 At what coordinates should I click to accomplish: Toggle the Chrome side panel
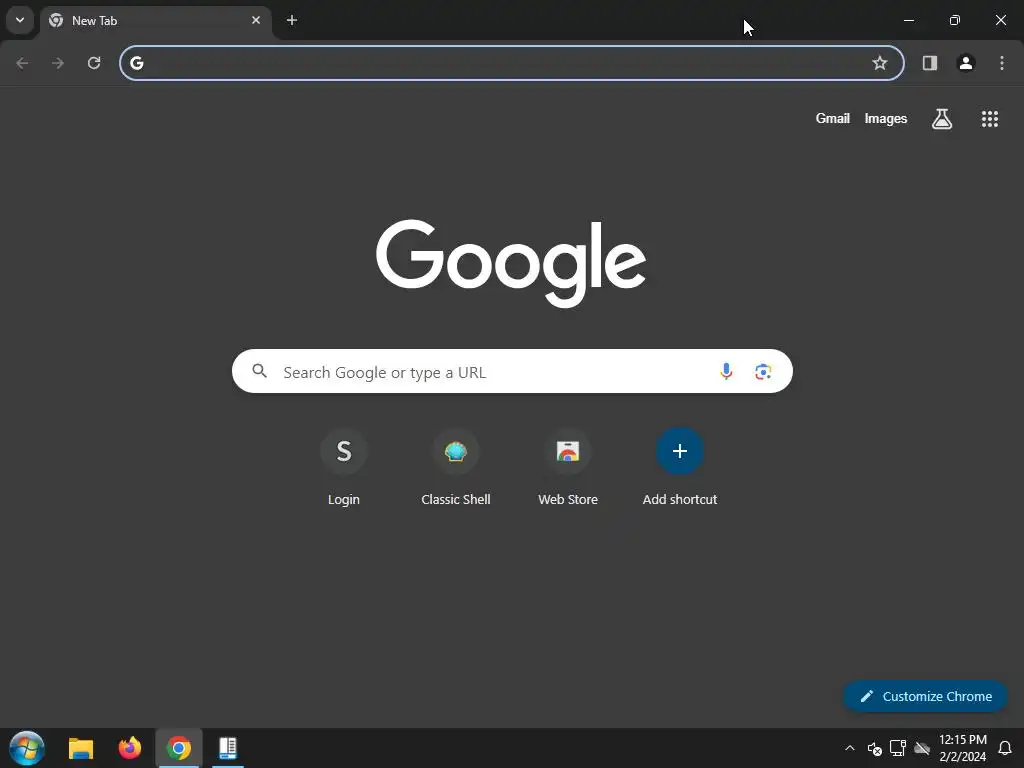[930, 63]
